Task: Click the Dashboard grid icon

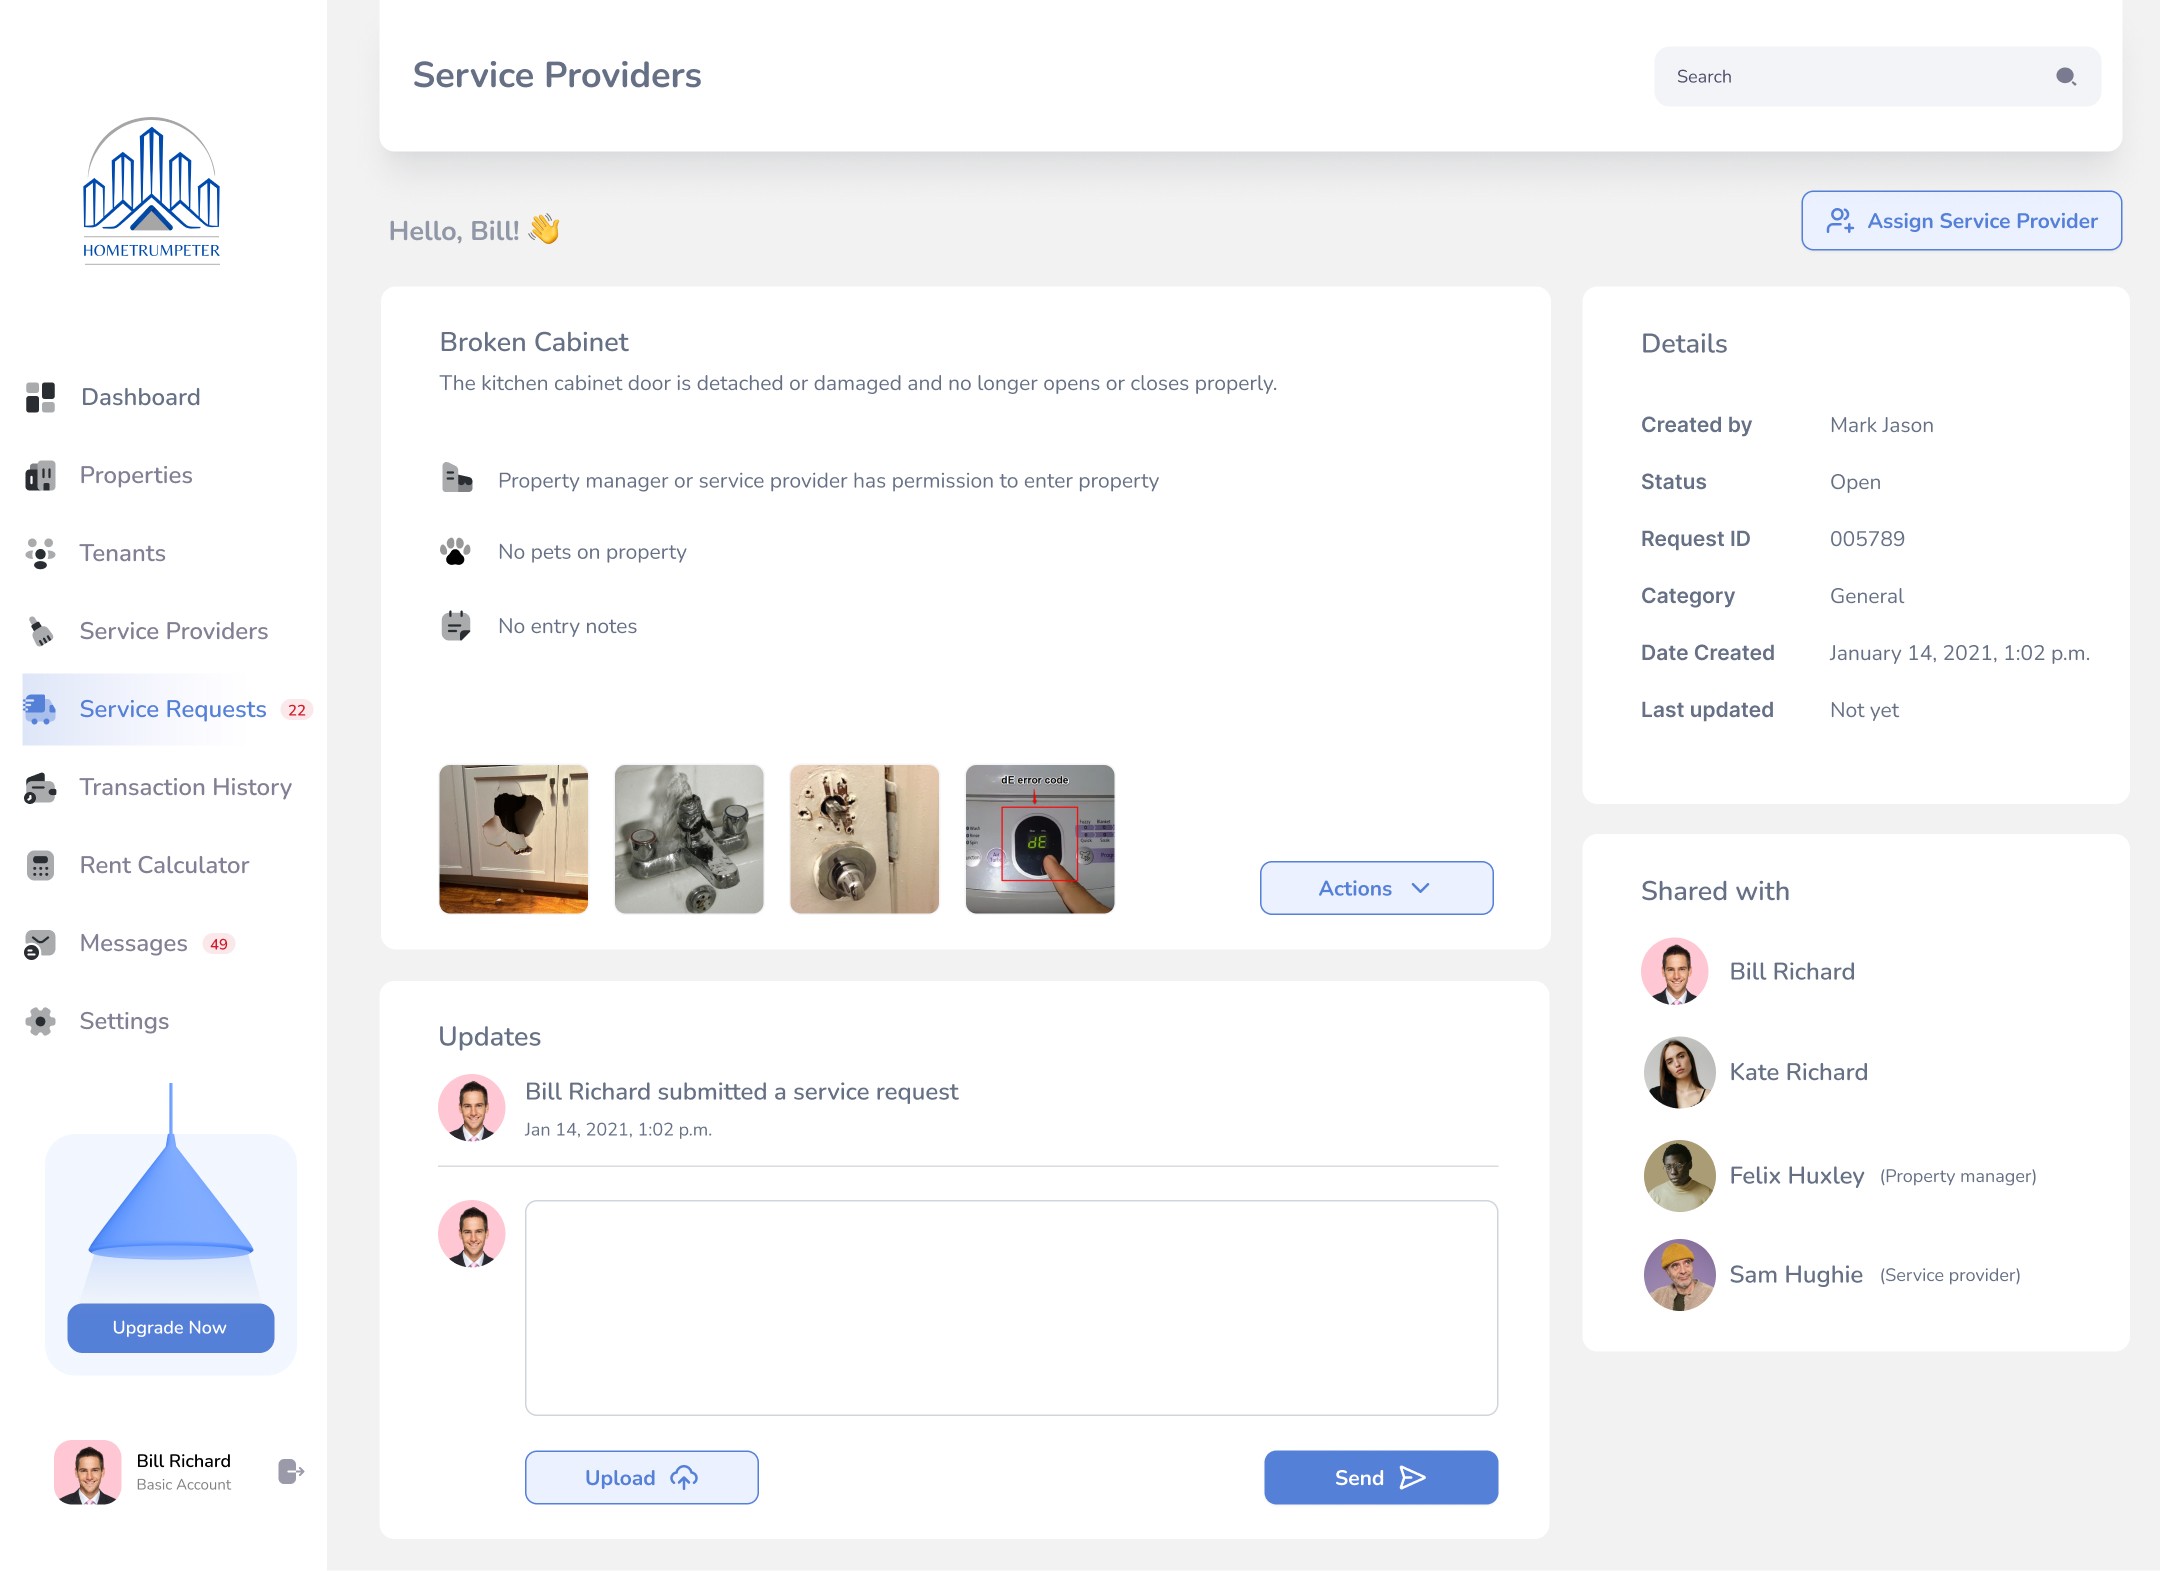Action: [x=40, y=397]
